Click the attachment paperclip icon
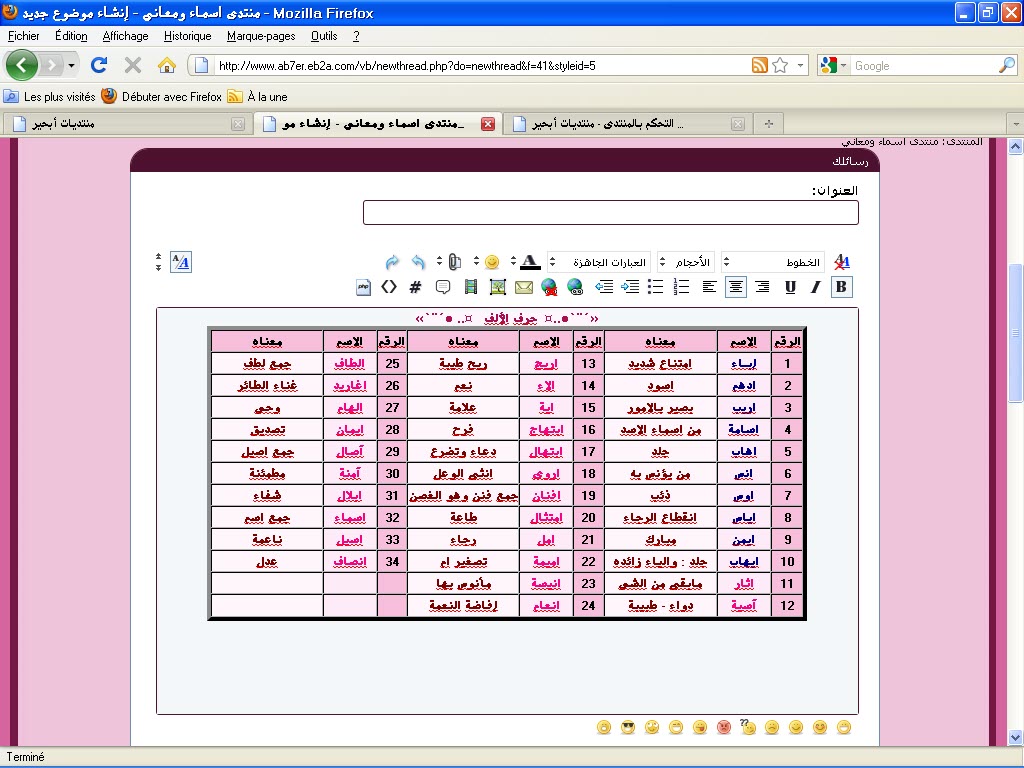Image resolution: width=1024 pixels, height=768 pixels. pos(454,262)
